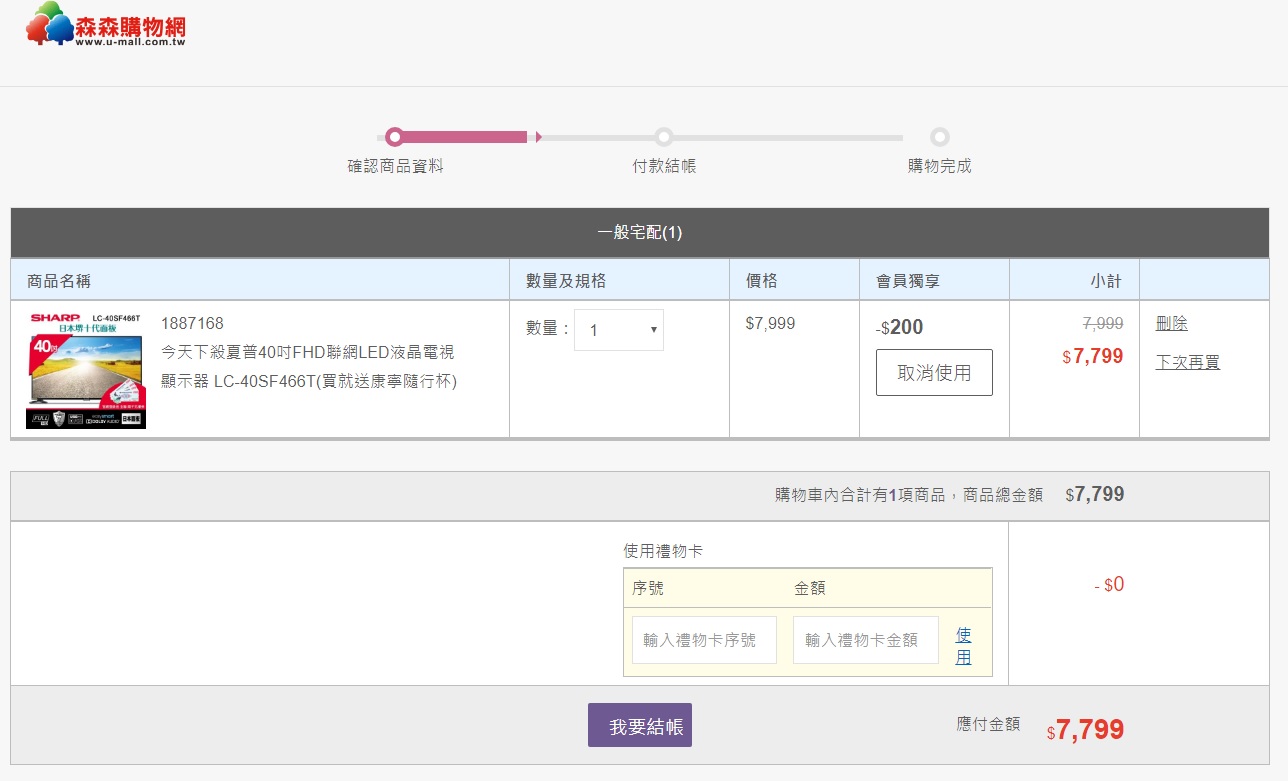This screenshot has height=781, width=1288.
Task: Click the 確認商品資料 step label
Action: pyautogui.click(x=395, y=166)
